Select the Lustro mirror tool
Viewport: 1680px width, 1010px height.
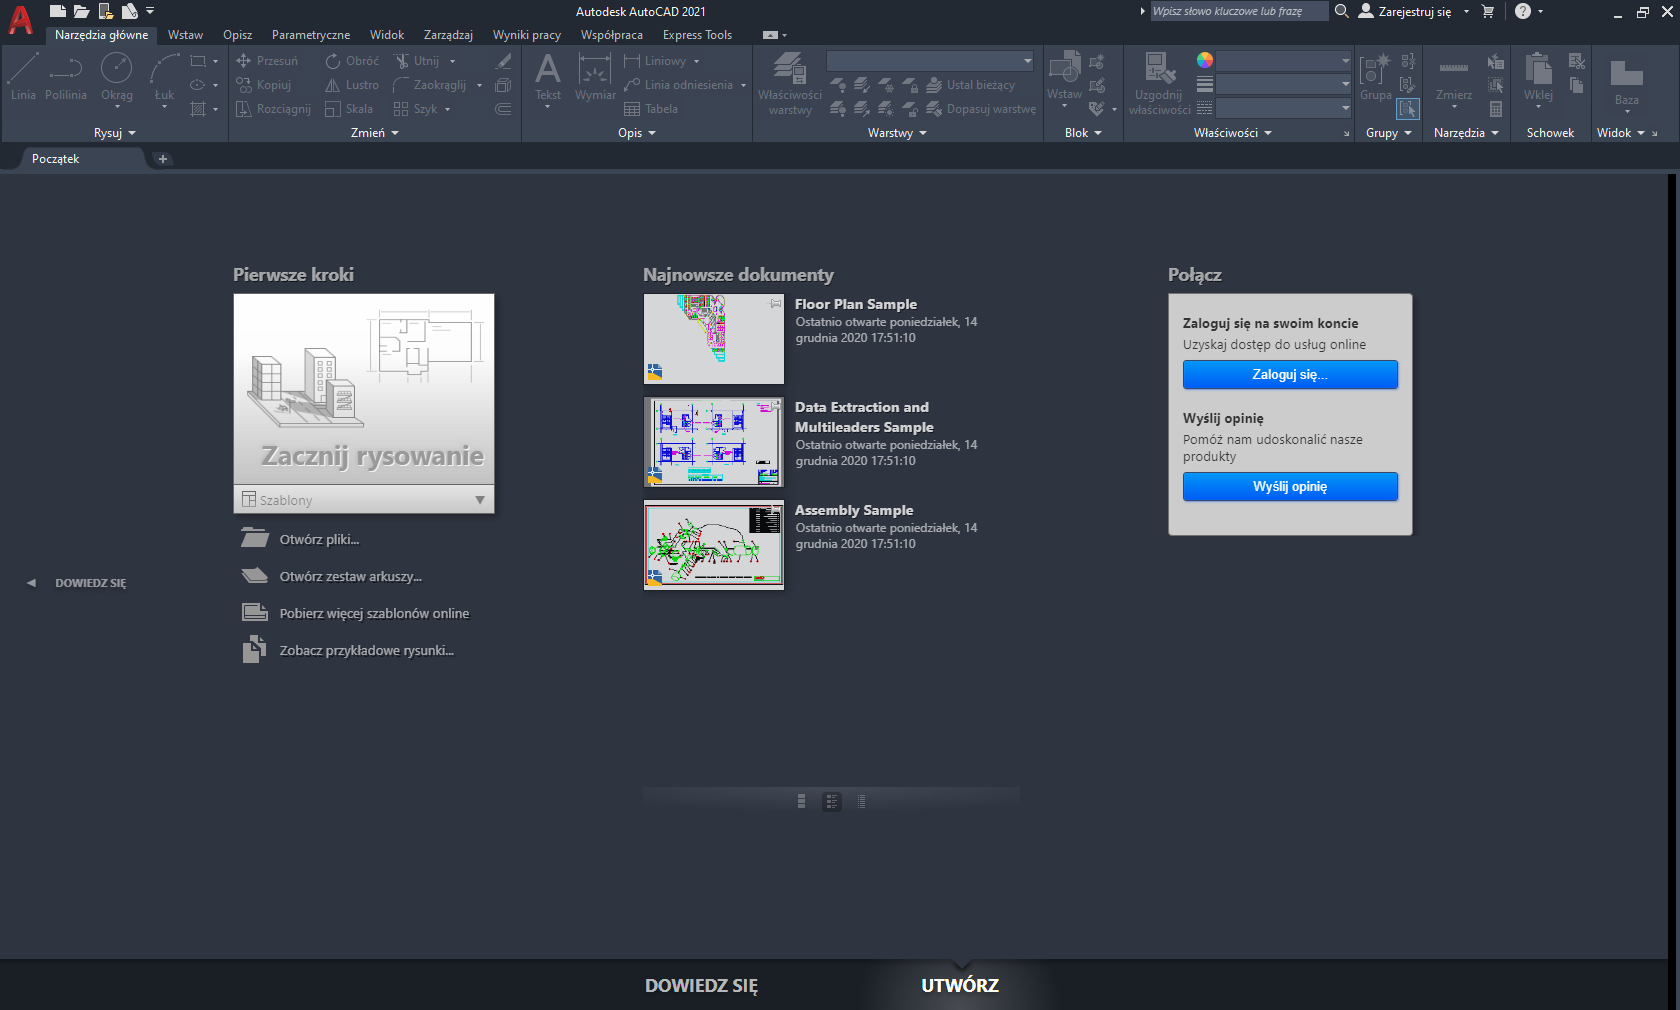(352, 85)
